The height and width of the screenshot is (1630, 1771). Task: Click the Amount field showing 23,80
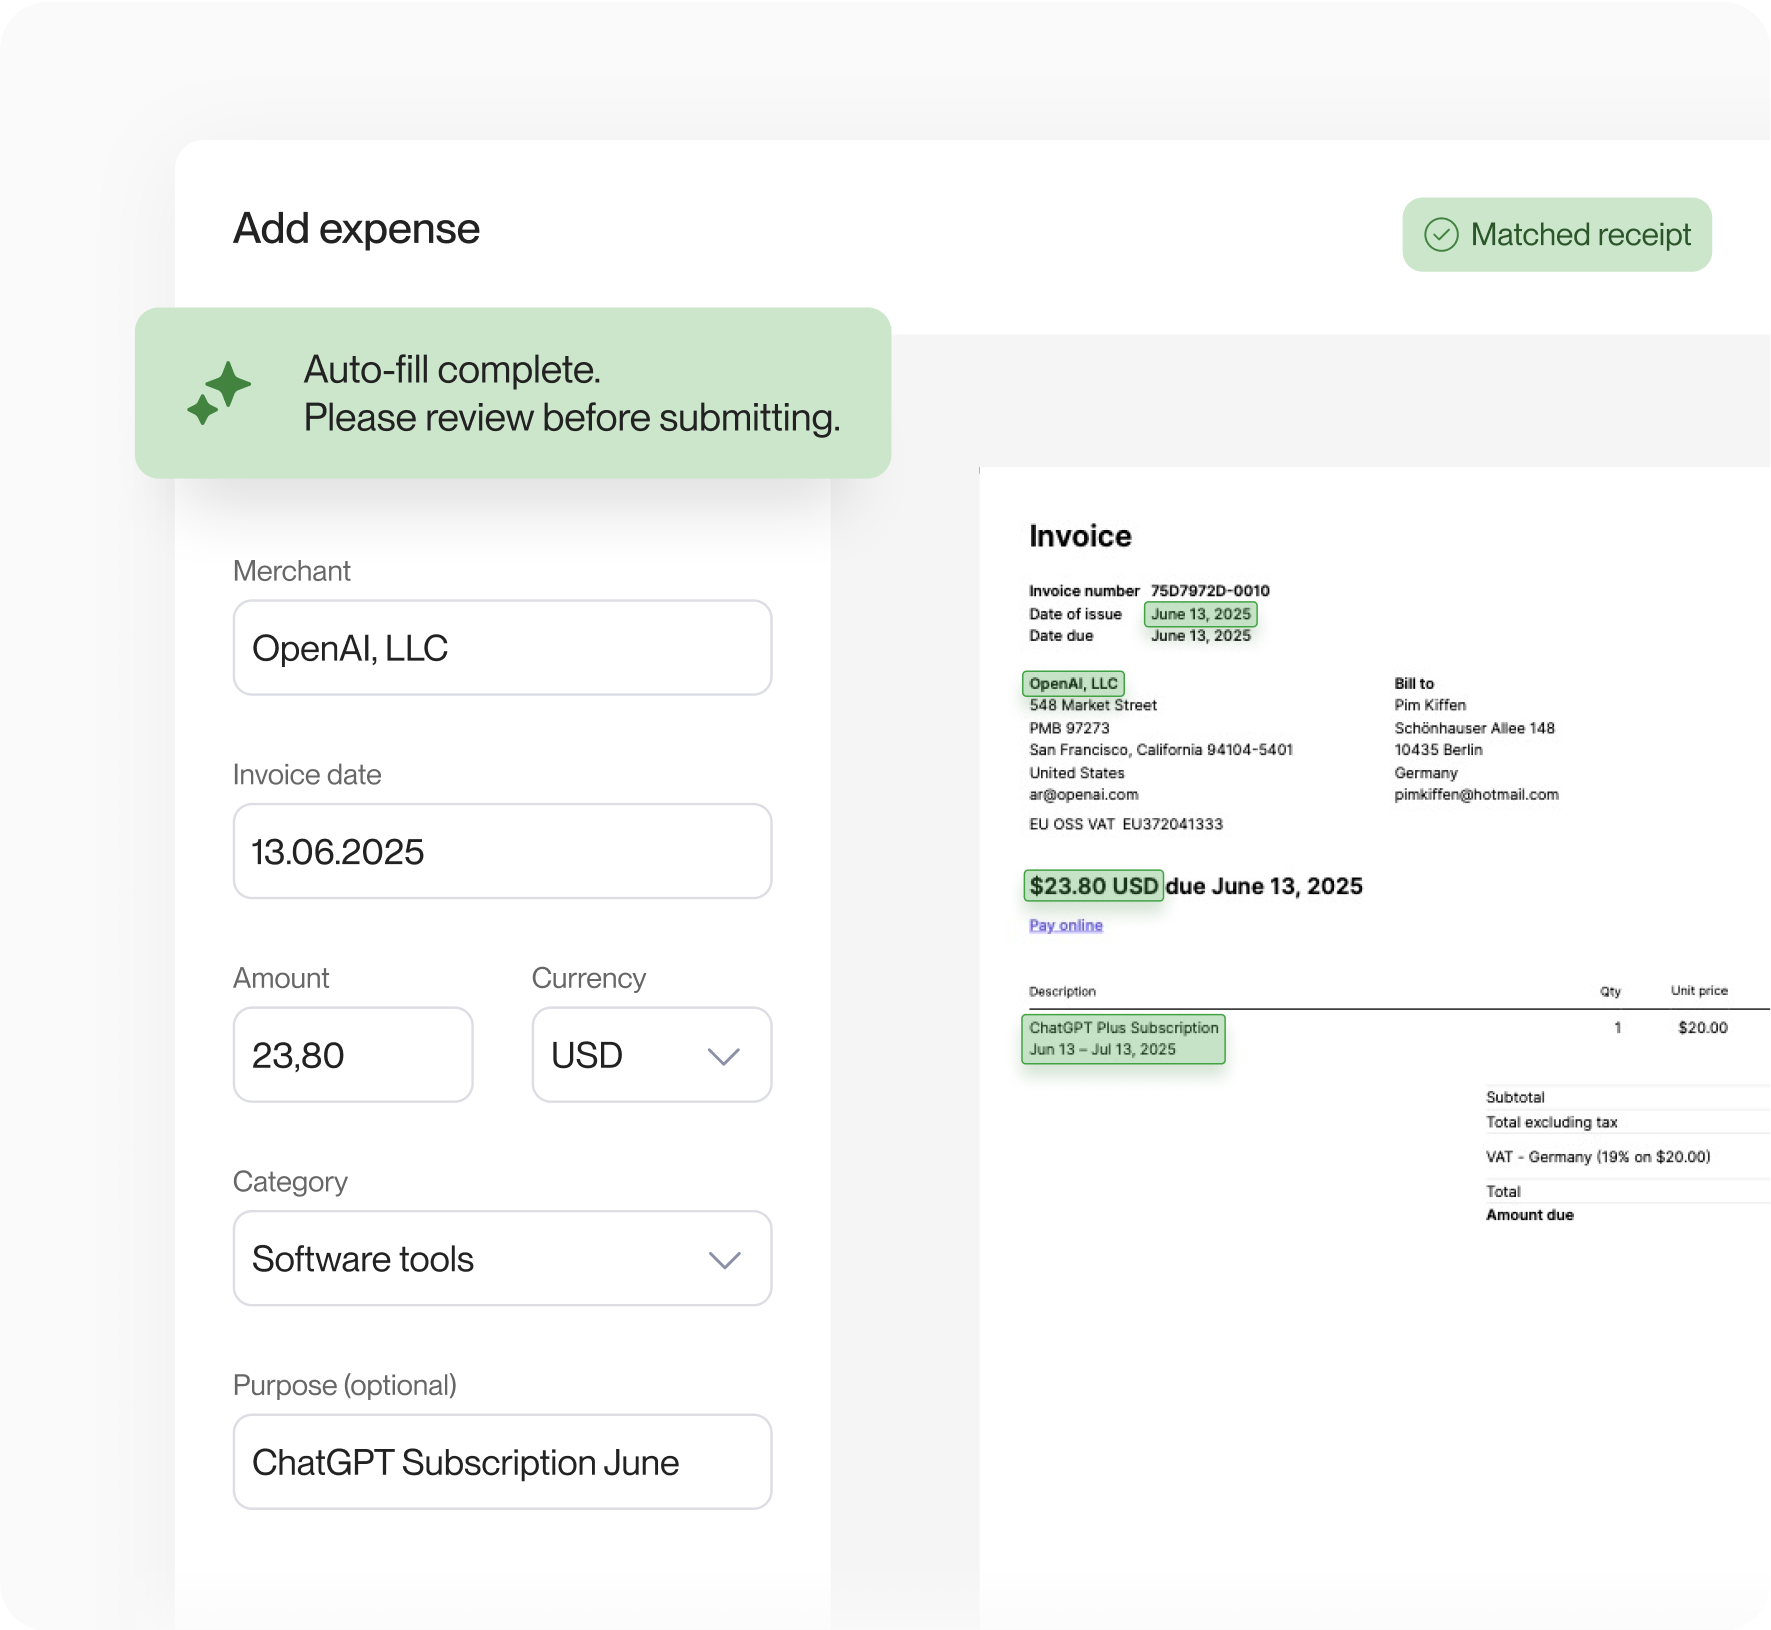[353, 1055]
